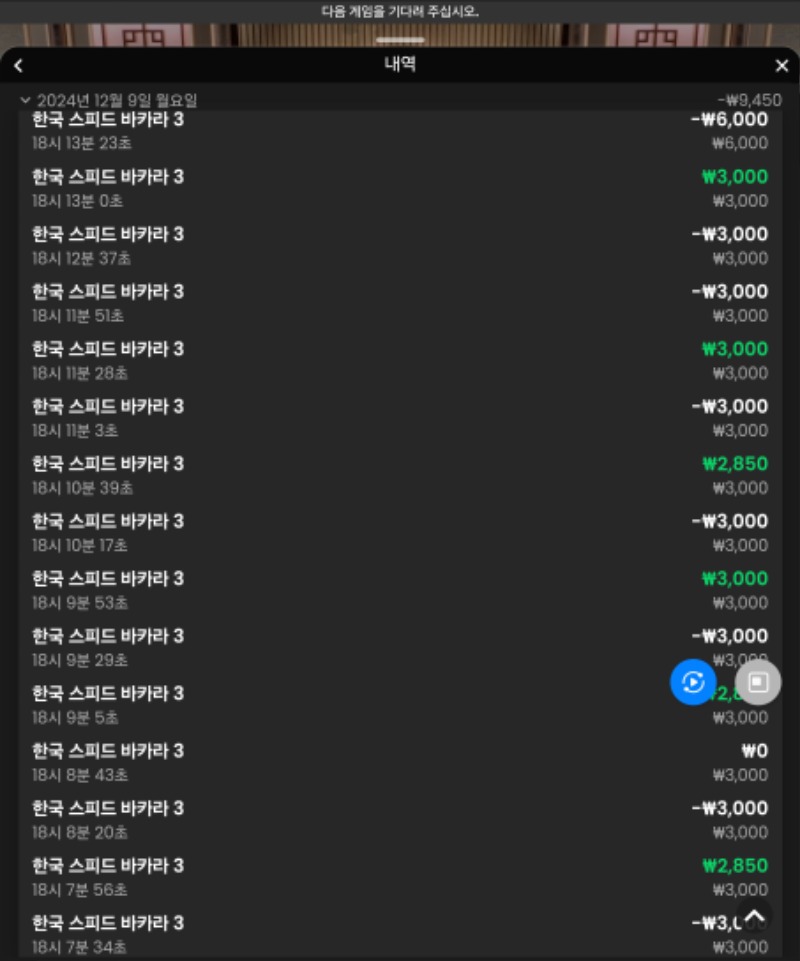Screen dimensions: 800x961
Task: Tap the drag handle above the panel
Action: pos(400,40)
